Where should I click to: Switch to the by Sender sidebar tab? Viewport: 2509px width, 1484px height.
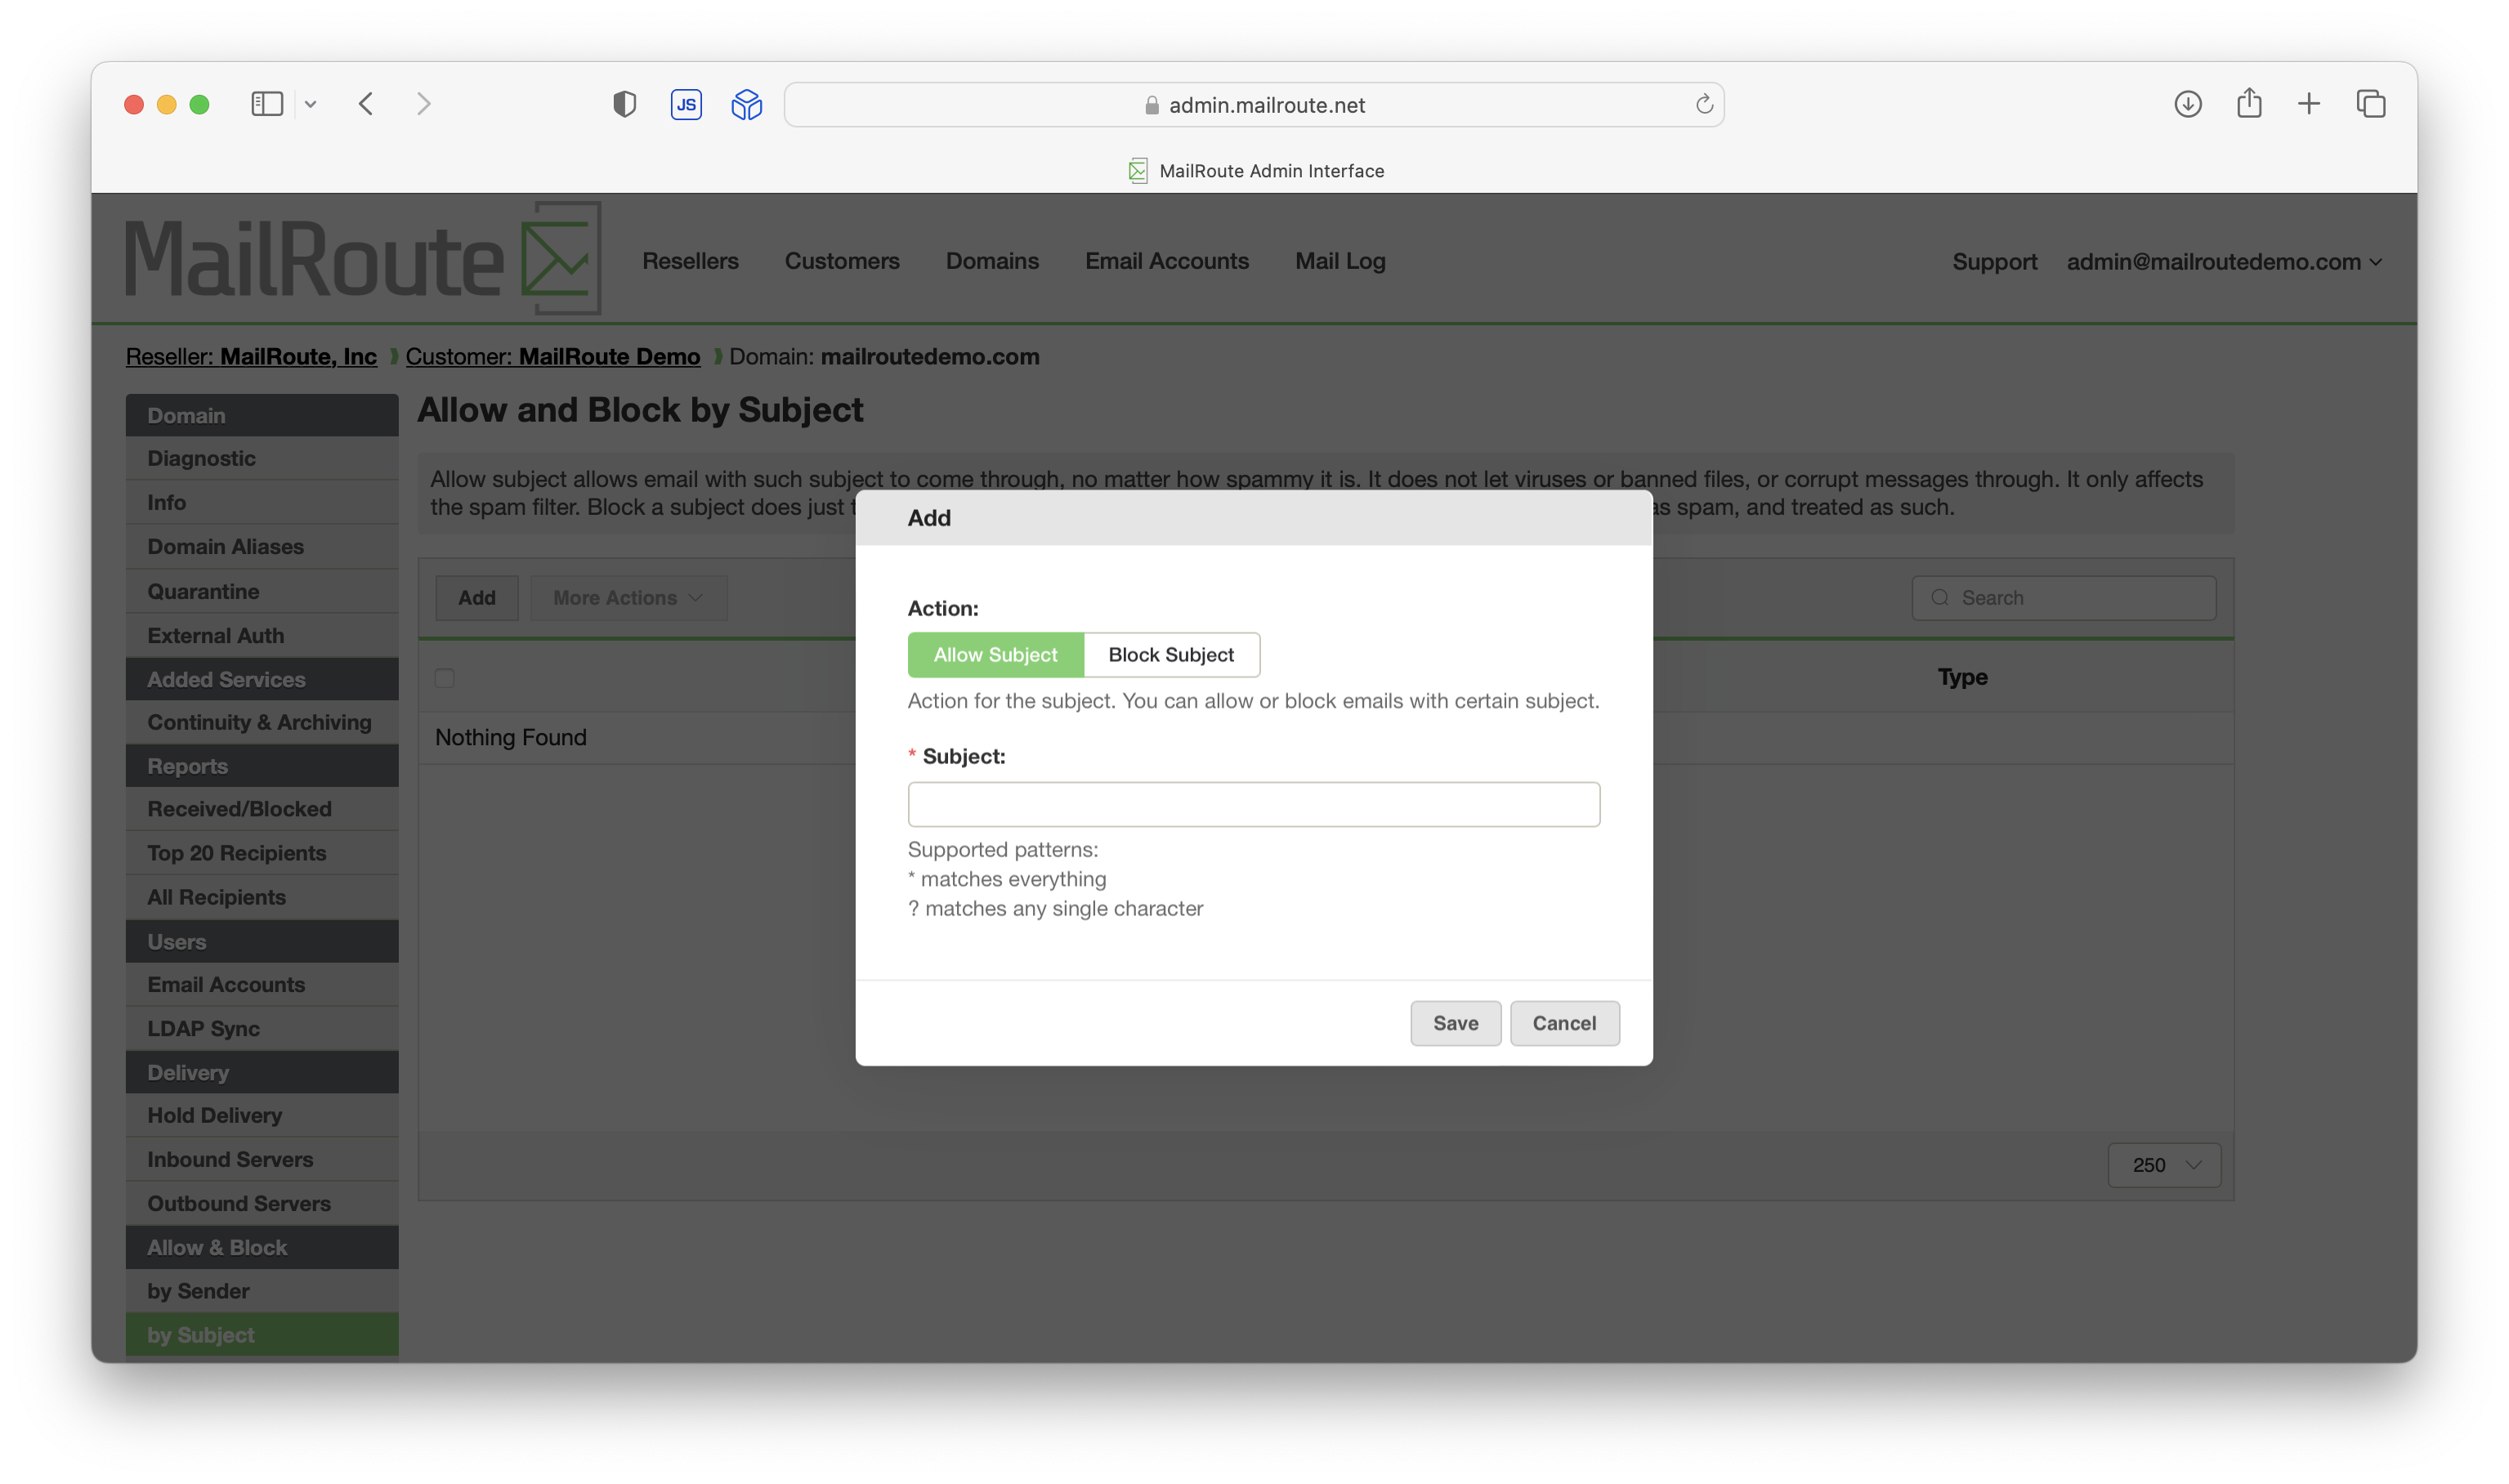pos(199,1290)
